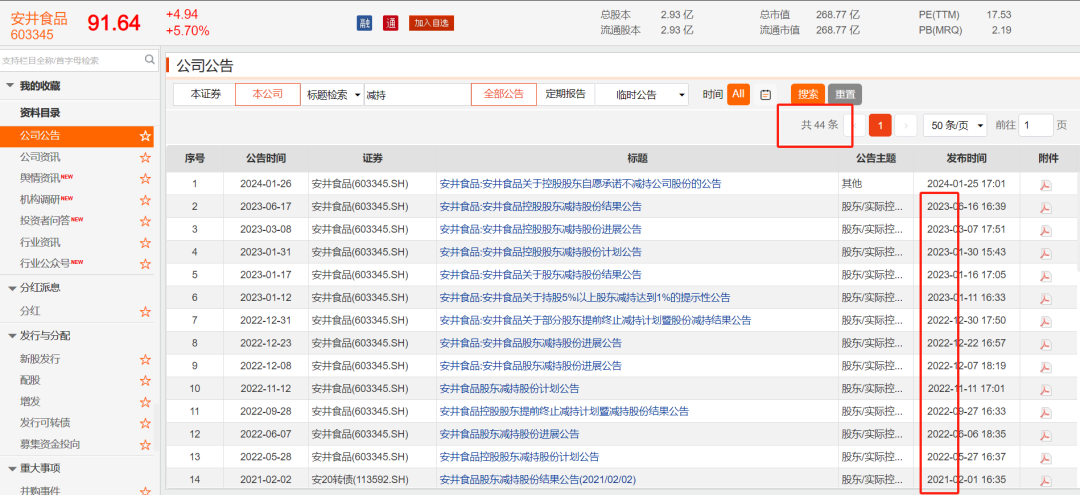Select the 本证券 scope option
Image resolution: width=1080 pixels, height=495 pixels.
(204, 94)
